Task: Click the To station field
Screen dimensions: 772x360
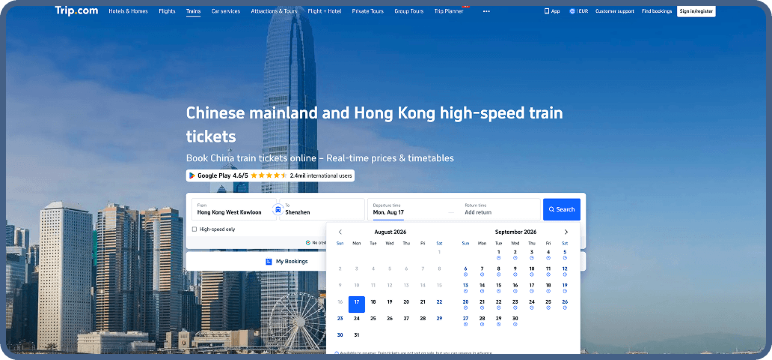Action: pos(322,209)
